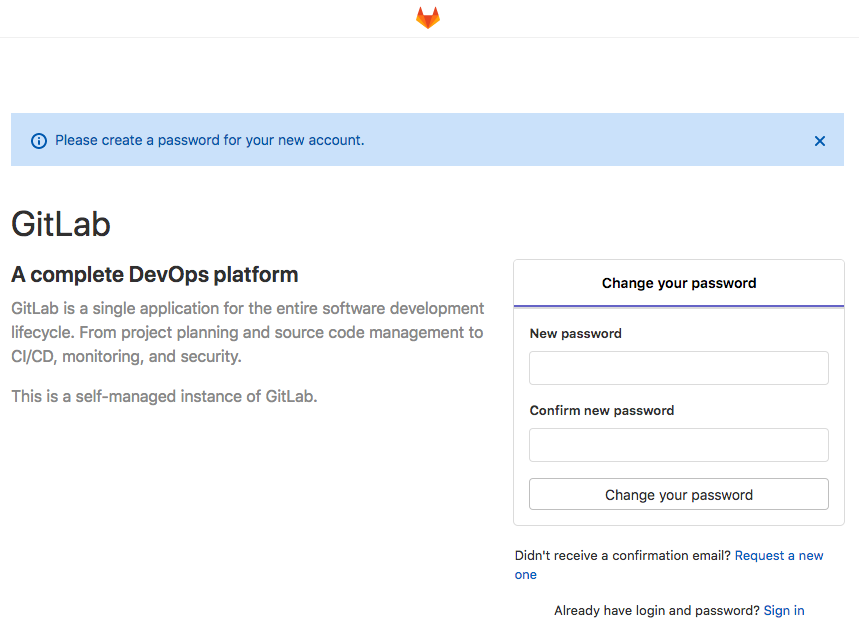Click the confirmation email question text
The width and height of the screenshot is (859, 643).
pos(625,555)
